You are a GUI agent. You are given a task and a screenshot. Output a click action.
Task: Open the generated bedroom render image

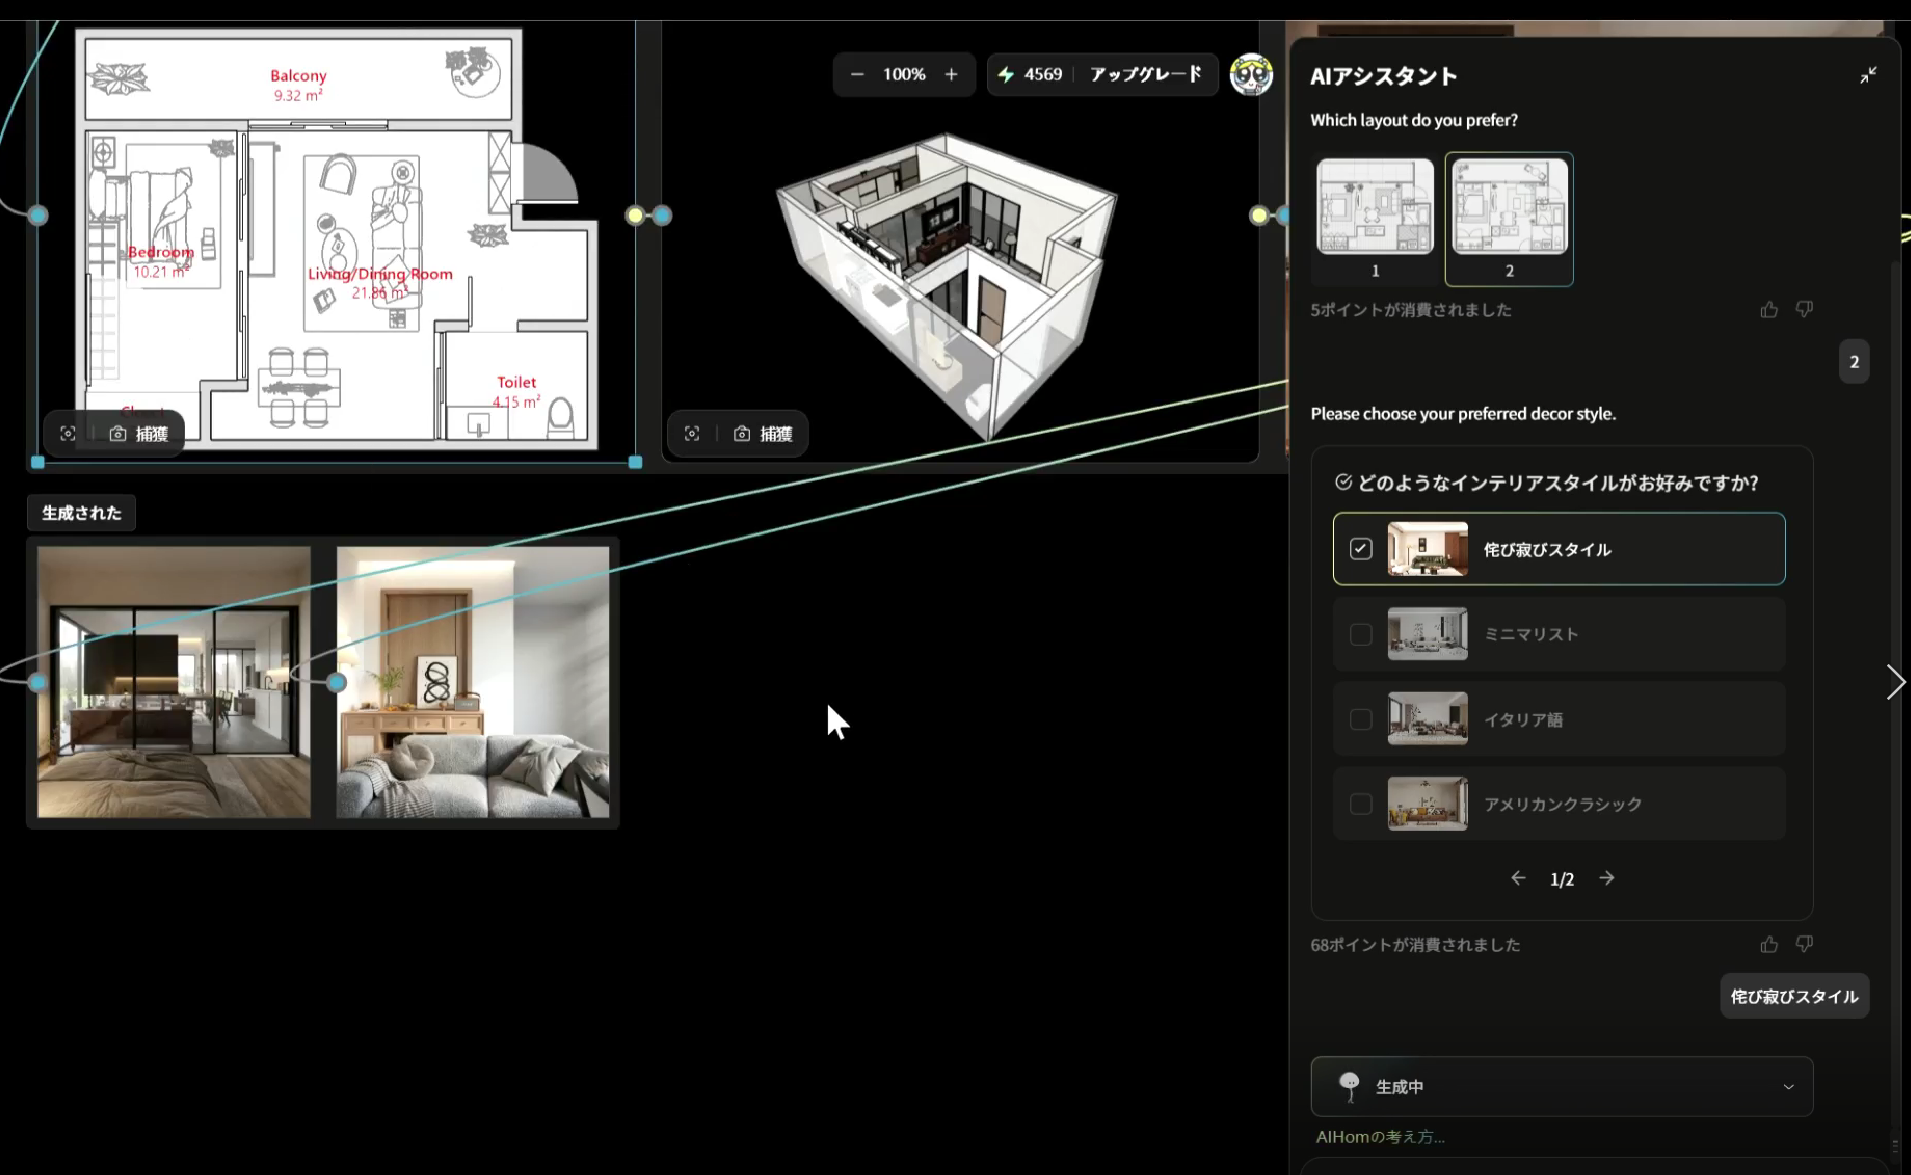(x=174, y=682)
